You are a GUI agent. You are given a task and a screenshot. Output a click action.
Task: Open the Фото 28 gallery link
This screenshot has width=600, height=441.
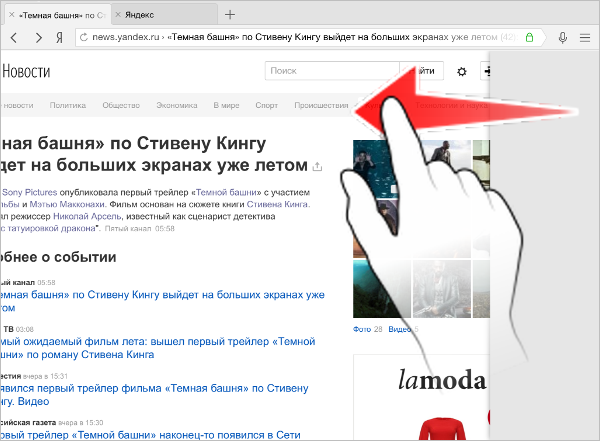(x=367, y=329)
